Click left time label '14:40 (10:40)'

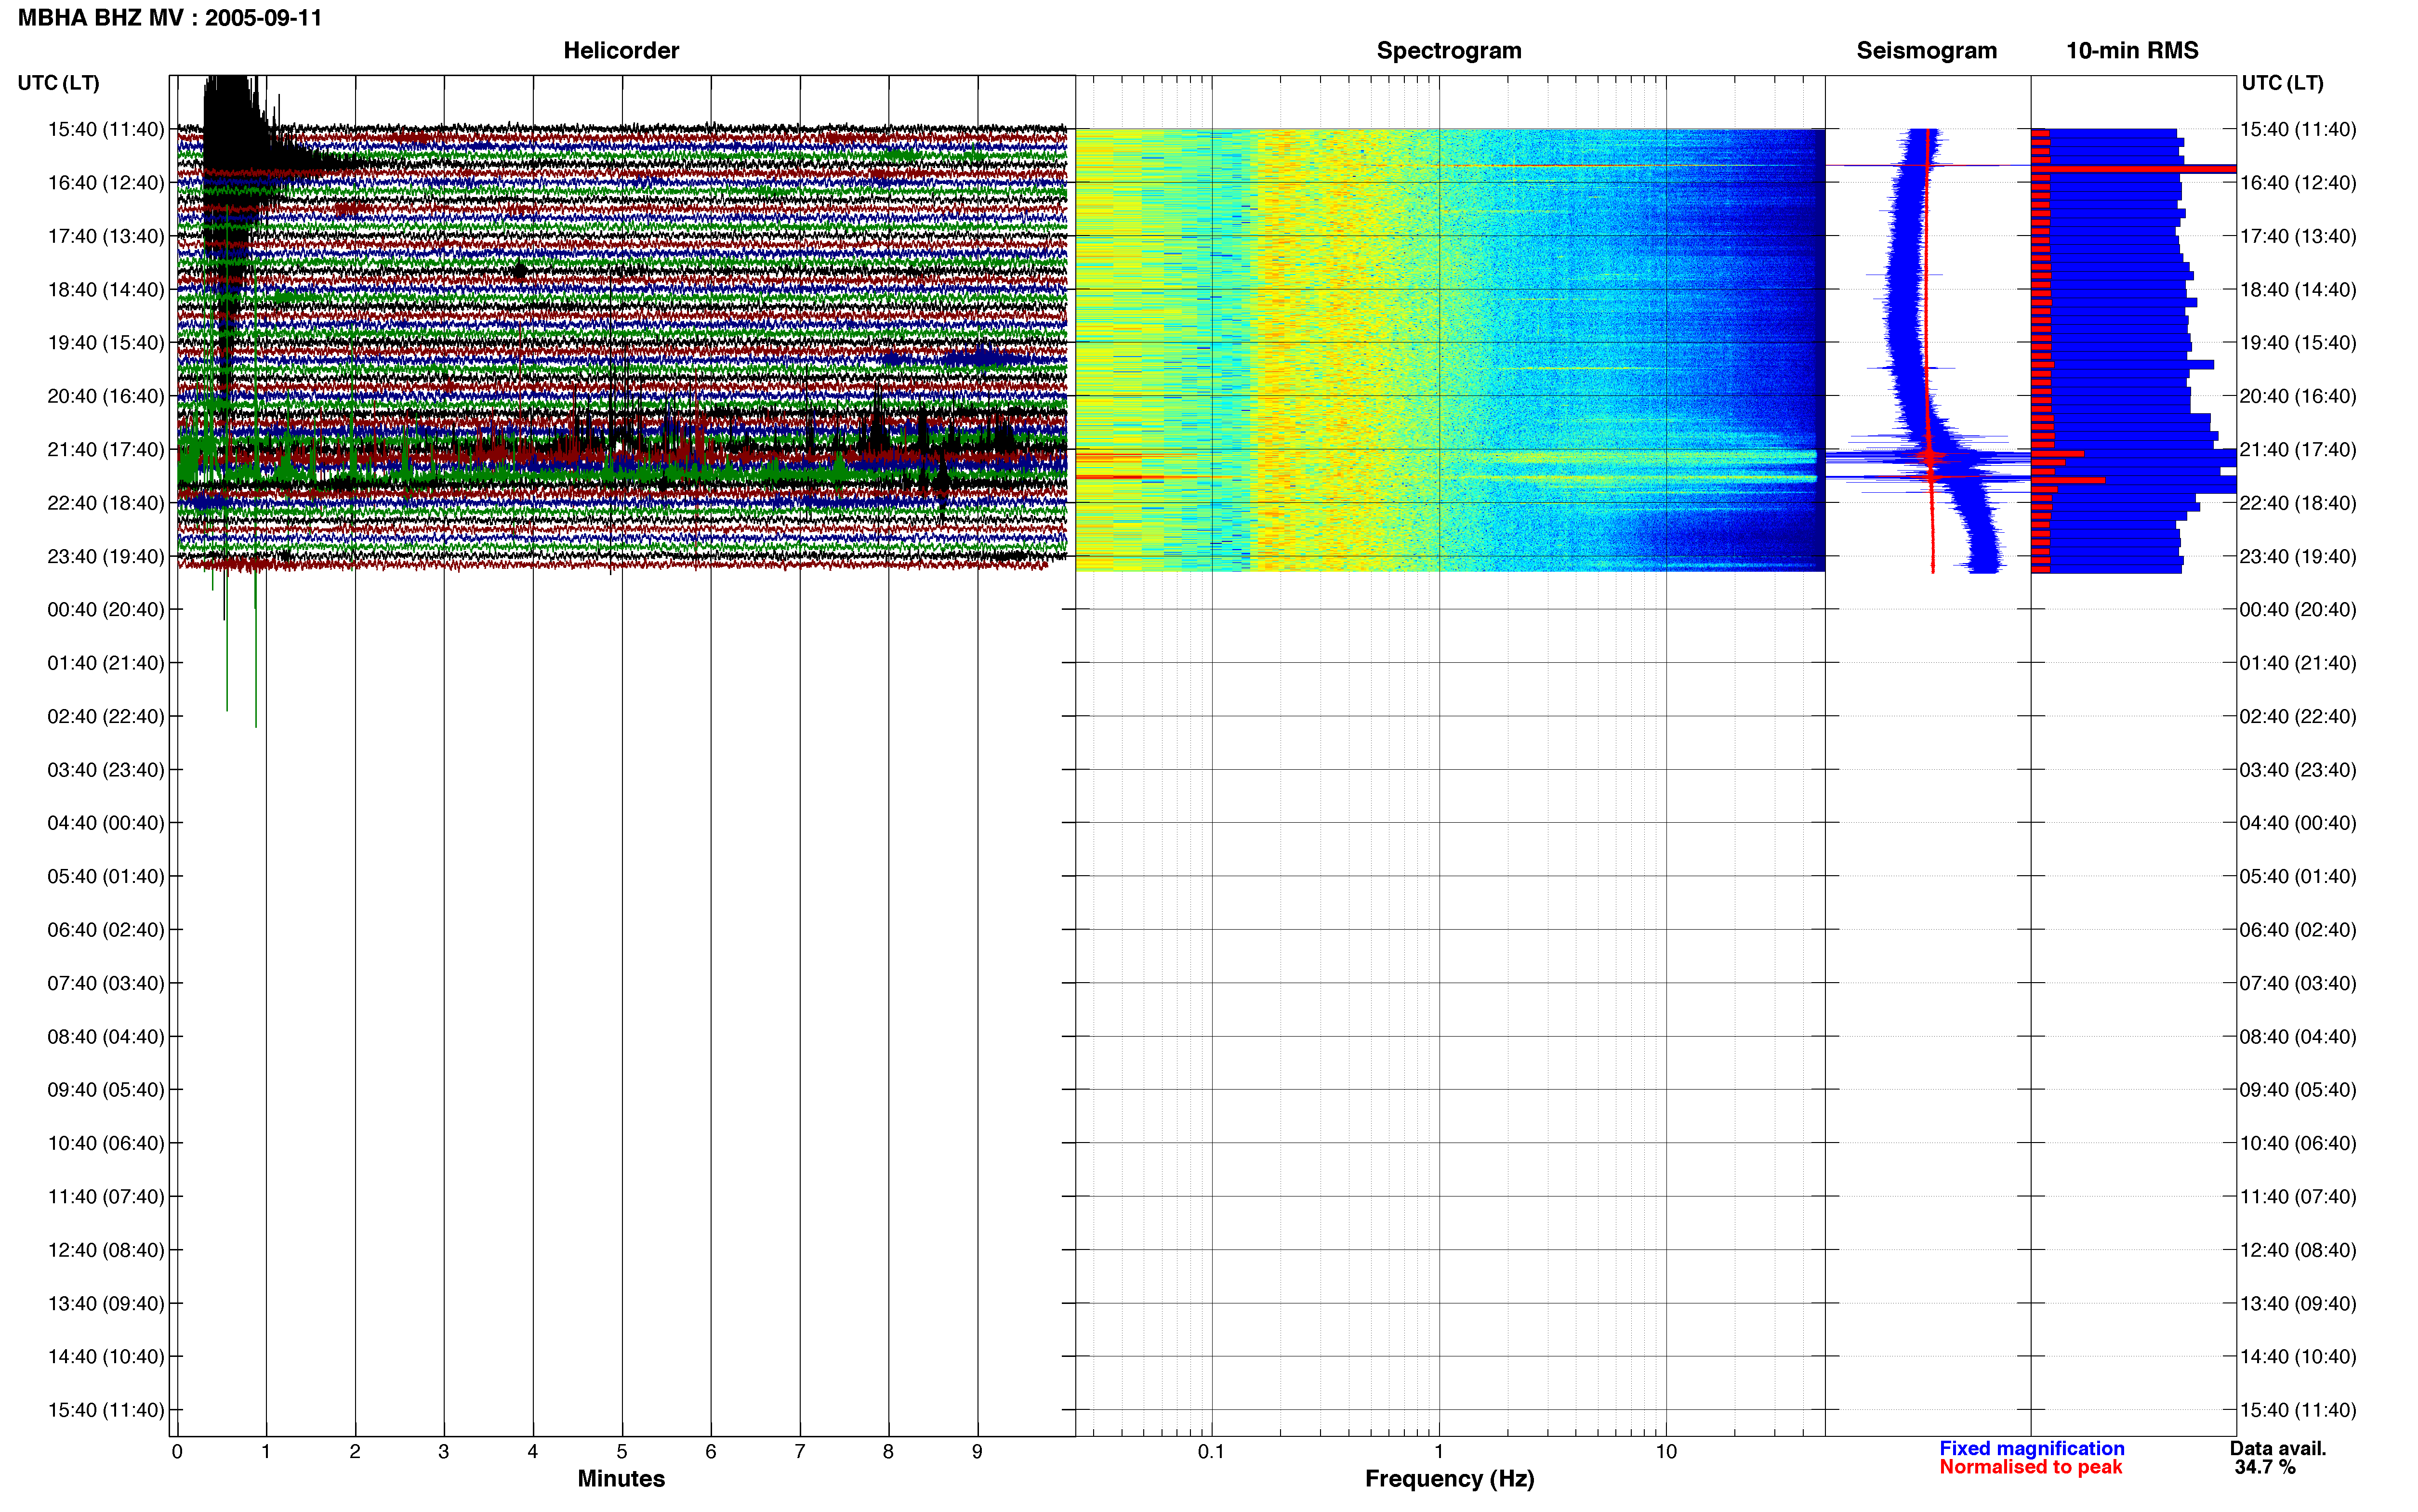pos(106,1357)
